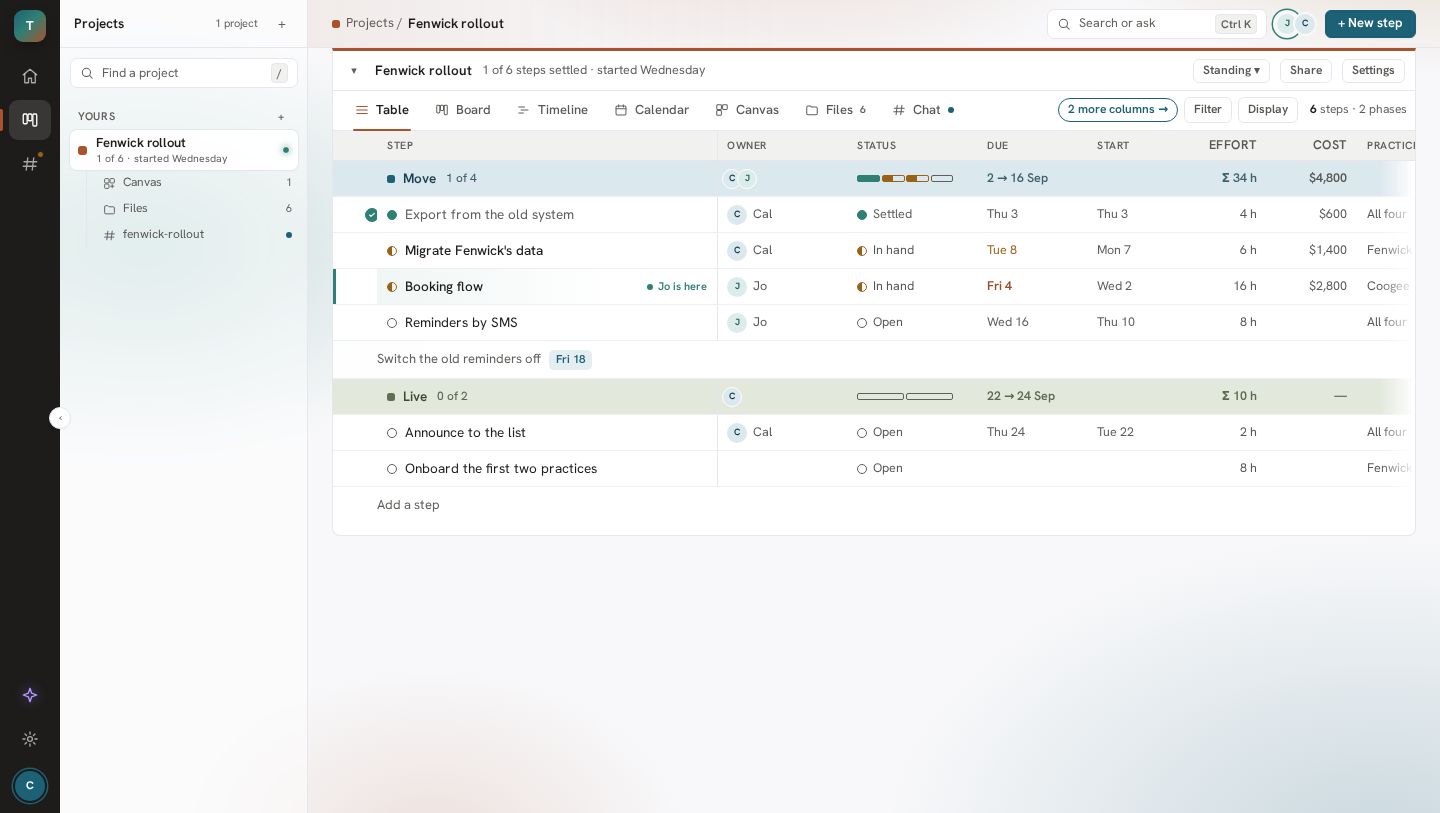
Task: Open fenwick-rollout channel in sidebar
Action: (x=197, y=235)
